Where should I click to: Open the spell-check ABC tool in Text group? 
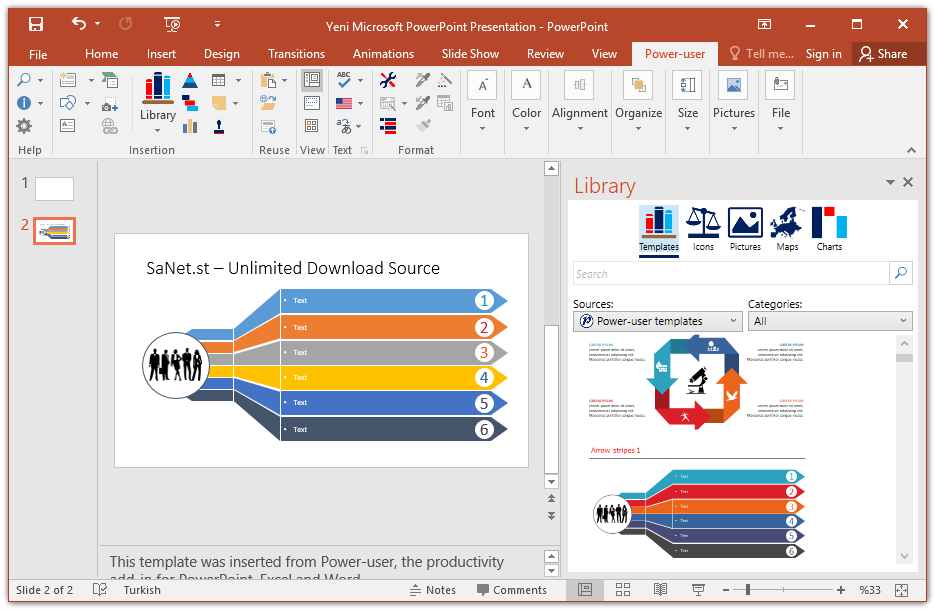click(343, 79)
